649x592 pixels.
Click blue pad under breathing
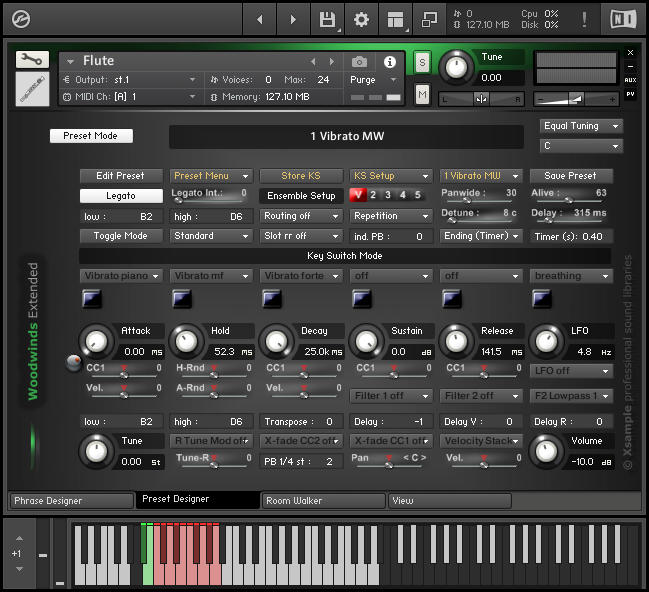(x=542, y=298)
